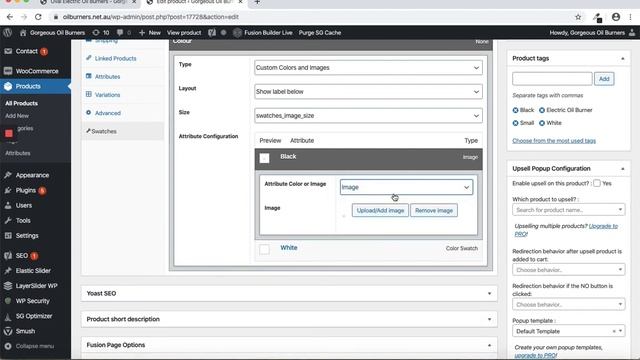The image size is (640, 360).
Task: Click the browser back arrow
Action: pyautogui.click(x=10, y=17)
